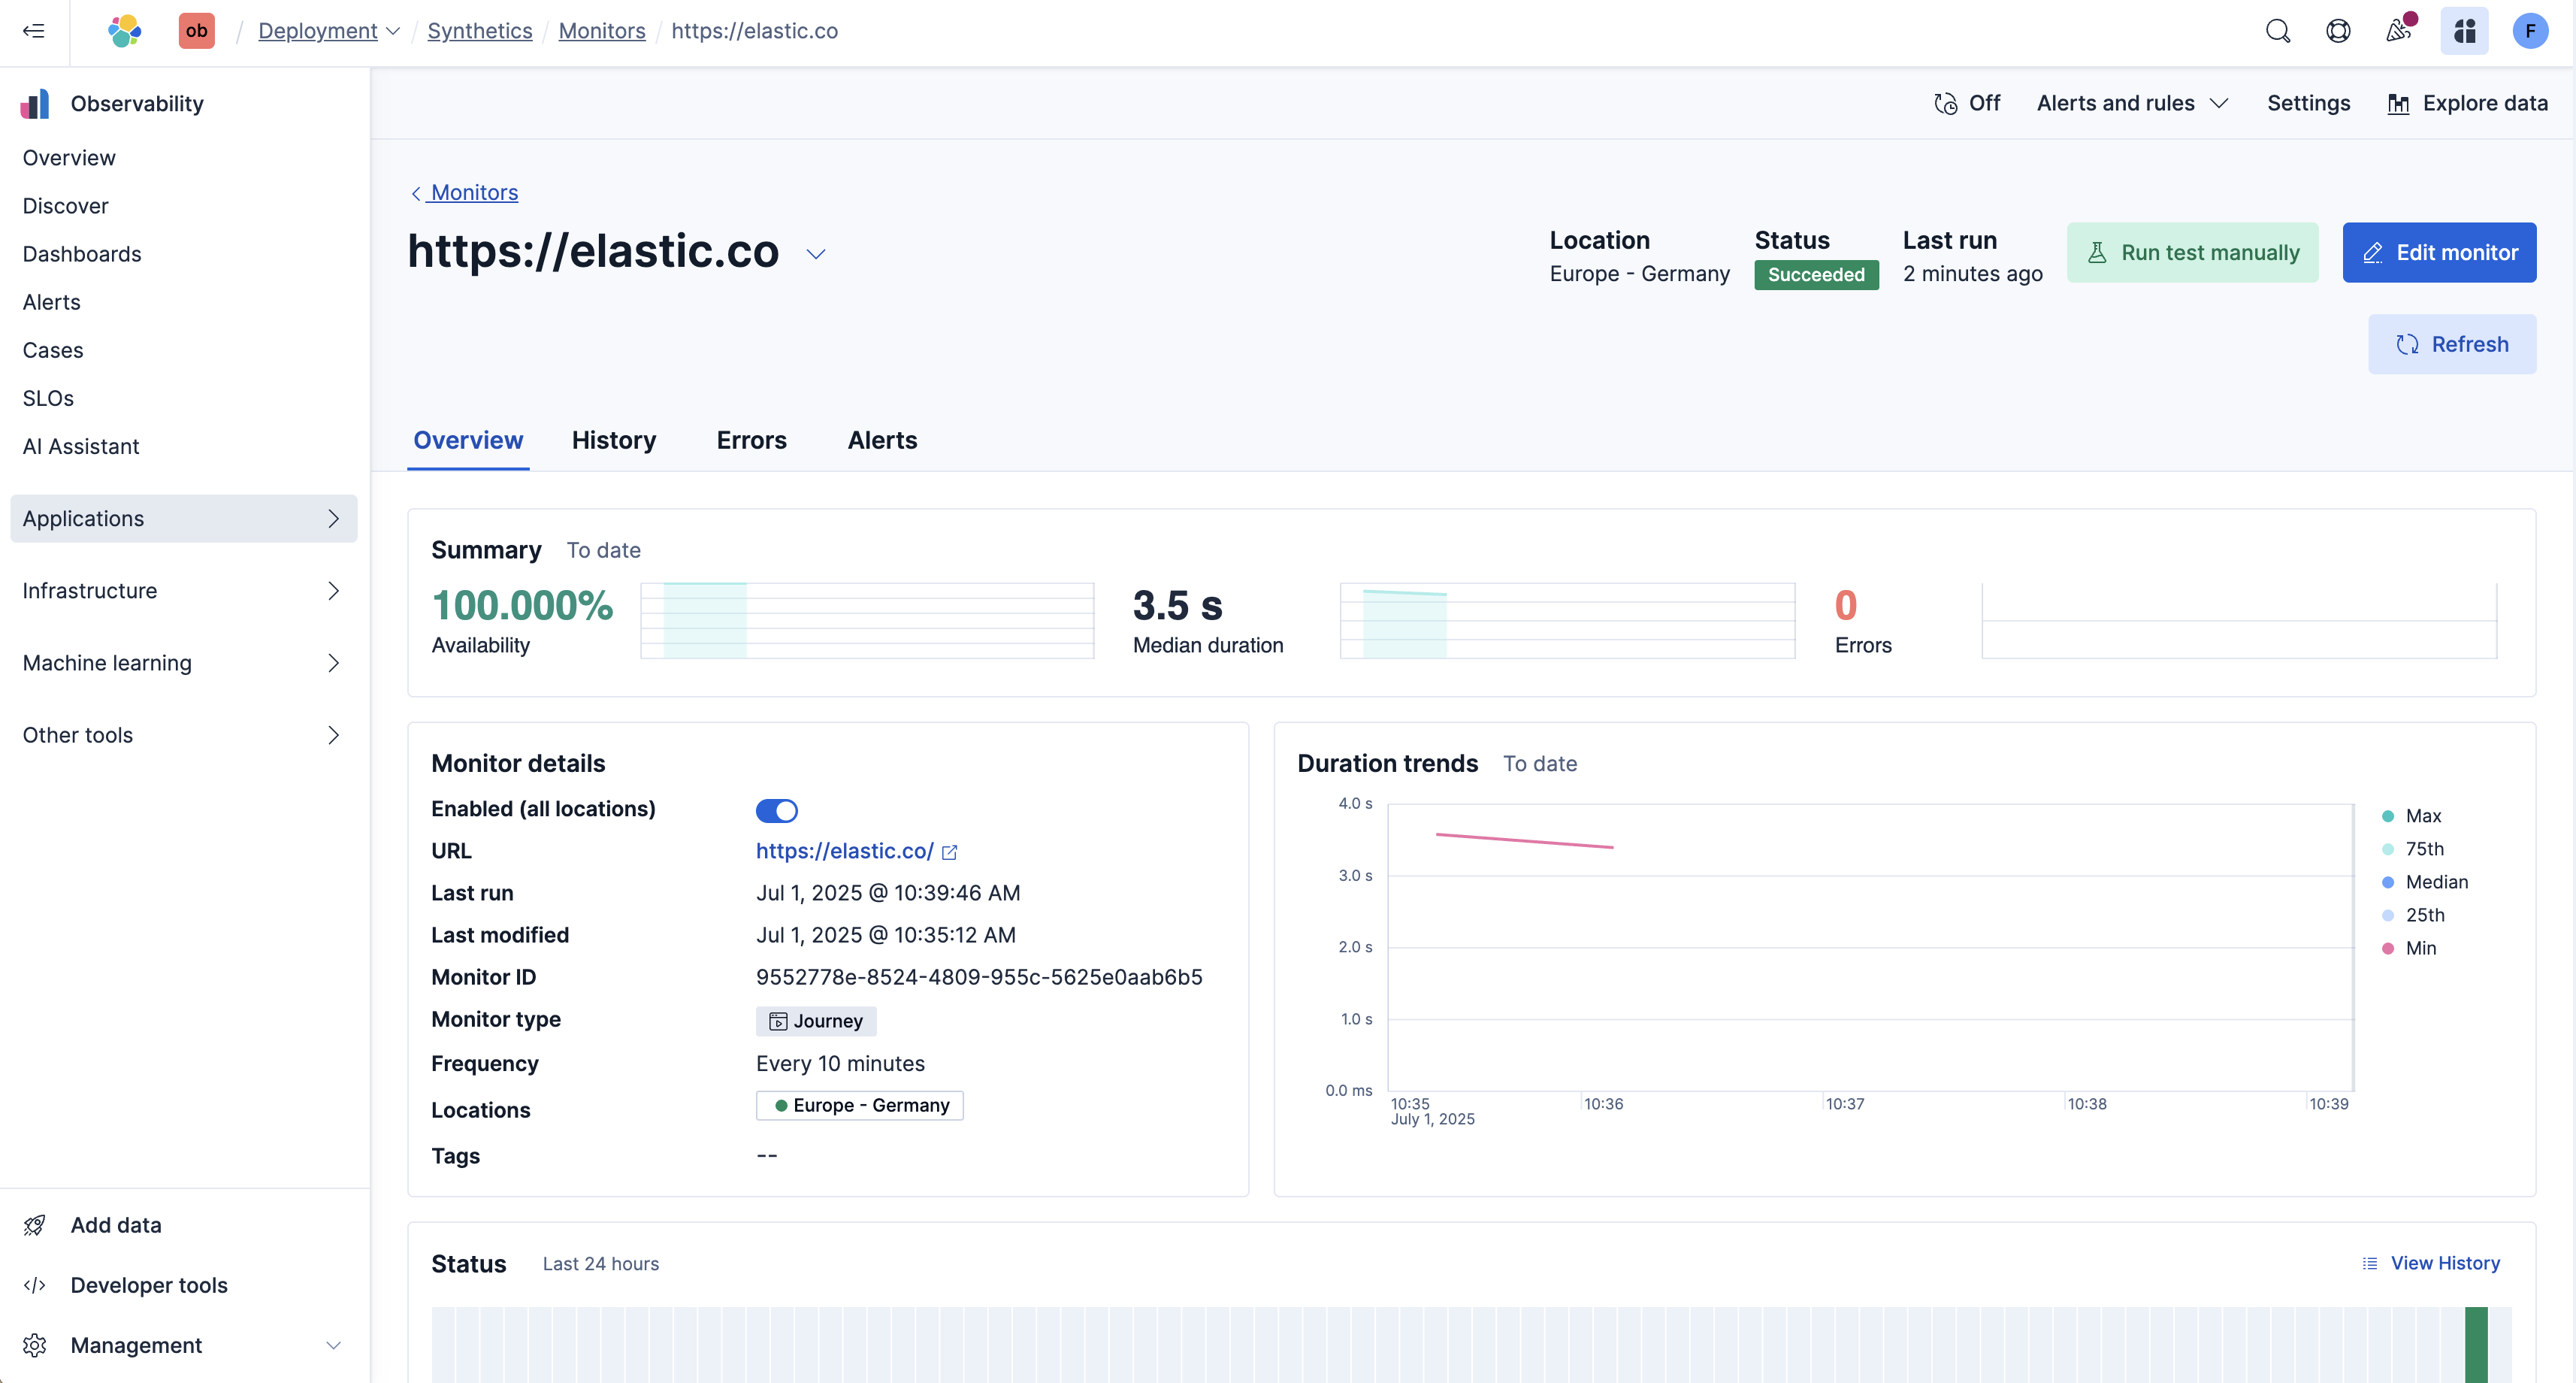
Task: Toggle the Median series in legend
Action: [x=2436, y=882]
